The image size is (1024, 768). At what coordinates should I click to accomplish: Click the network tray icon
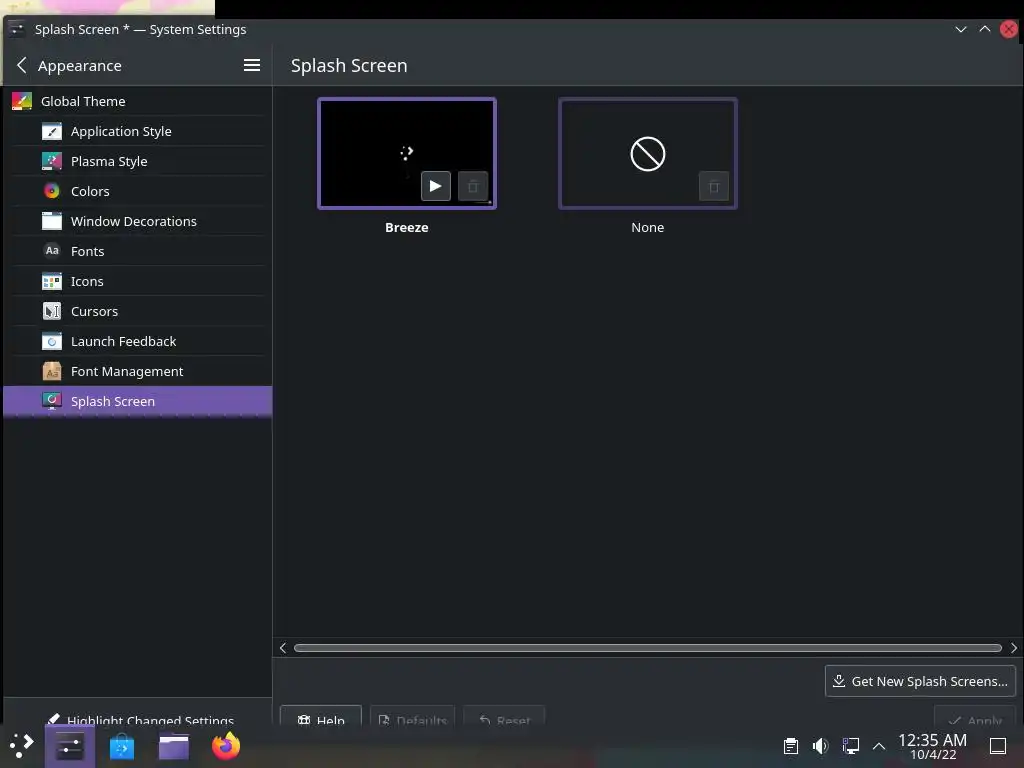click(x=850, y=746)
